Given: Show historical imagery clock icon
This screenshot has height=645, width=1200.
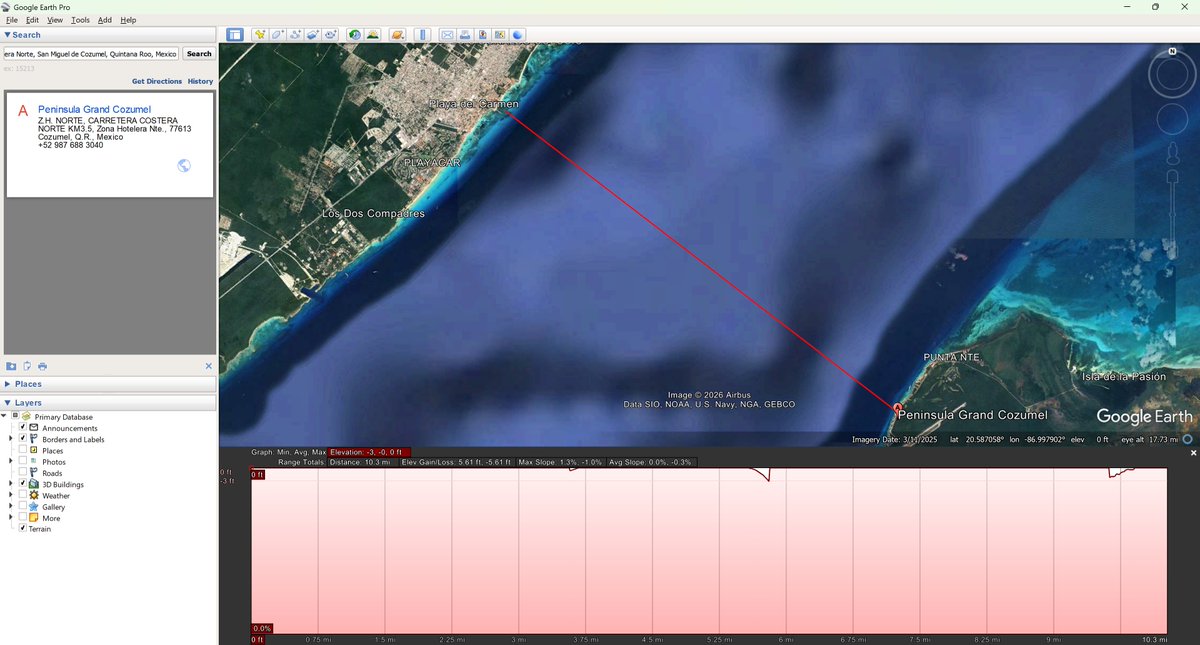Looking at the screenshot, I should point(355,34).
